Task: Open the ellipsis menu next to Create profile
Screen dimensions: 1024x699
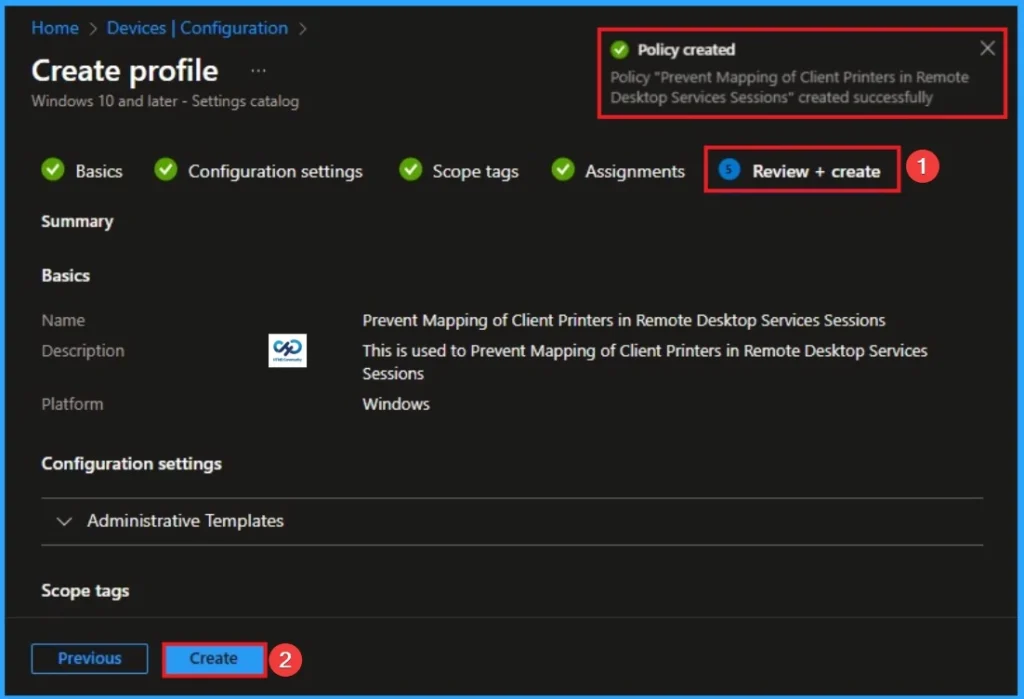Action: (258, 70)
